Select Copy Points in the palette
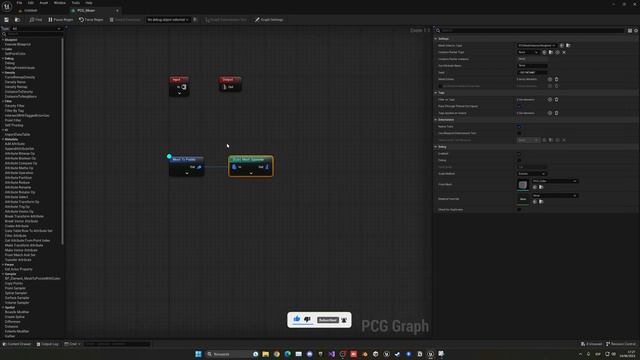 (14, 283)
